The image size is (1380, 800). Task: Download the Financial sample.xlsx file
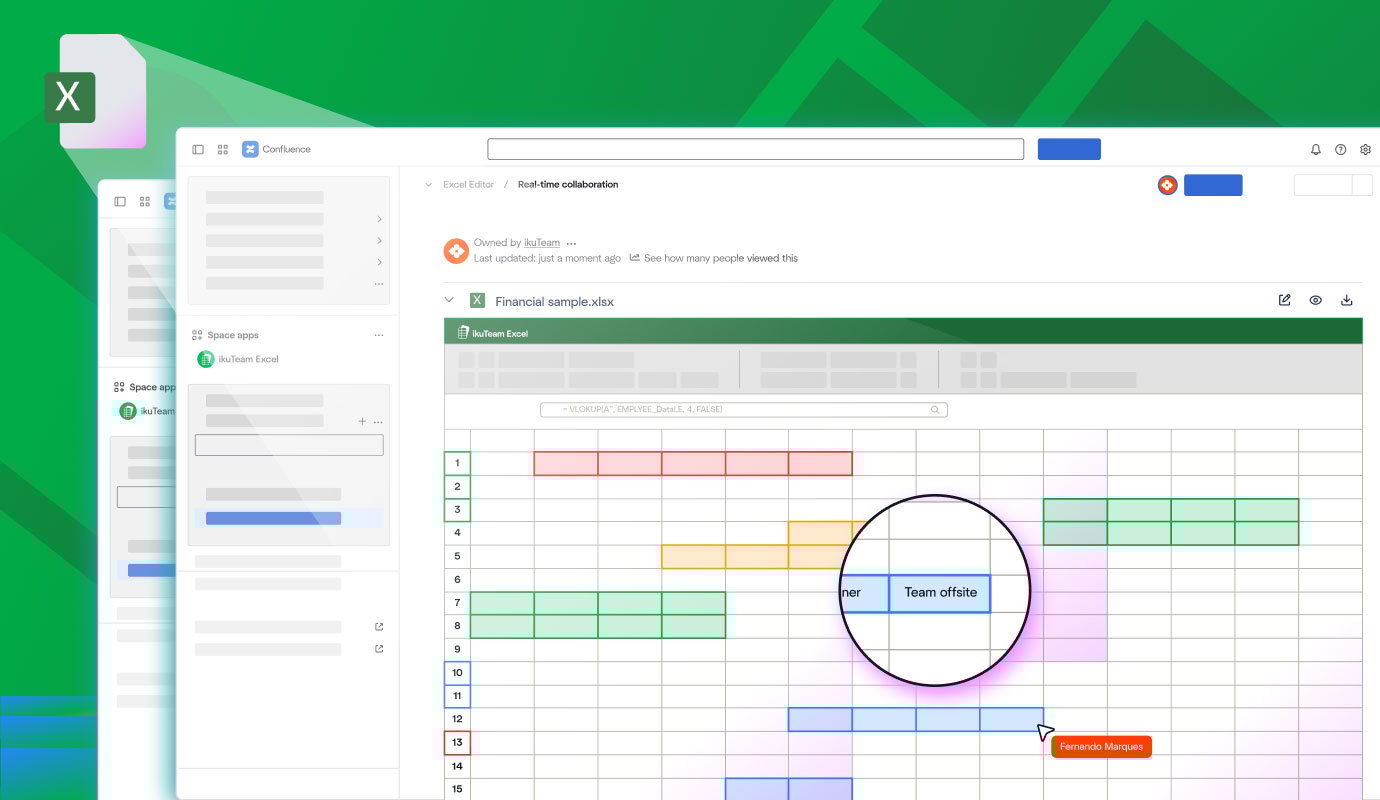(x=1347, y=299)
